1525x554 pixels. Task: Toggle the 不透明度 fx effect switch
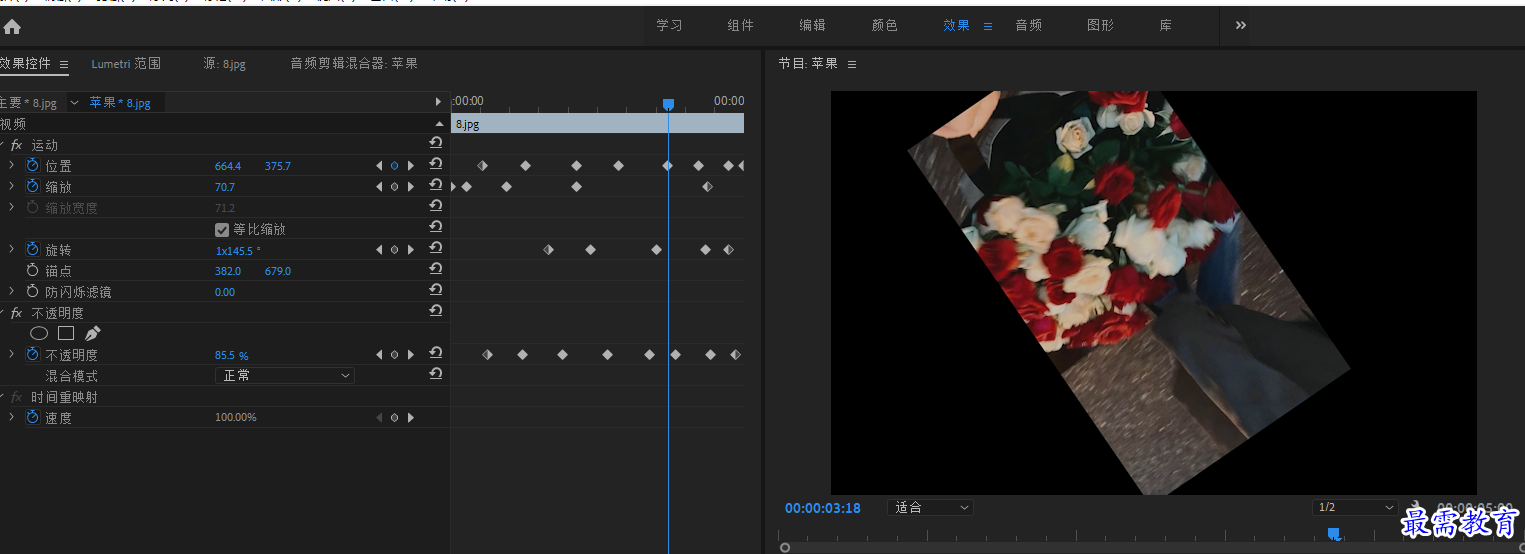pyautogui.click(x=16, y=313)
